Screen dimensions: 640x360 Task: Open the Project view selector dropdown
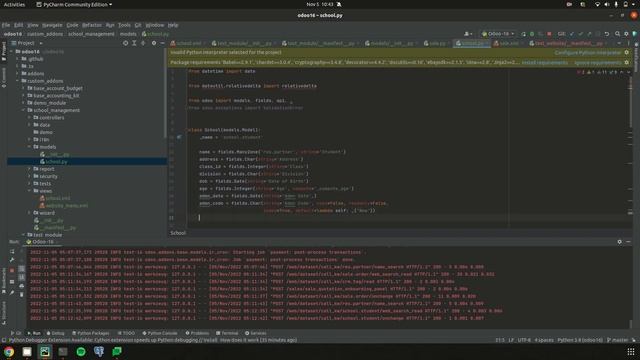(x=27, y=43)
